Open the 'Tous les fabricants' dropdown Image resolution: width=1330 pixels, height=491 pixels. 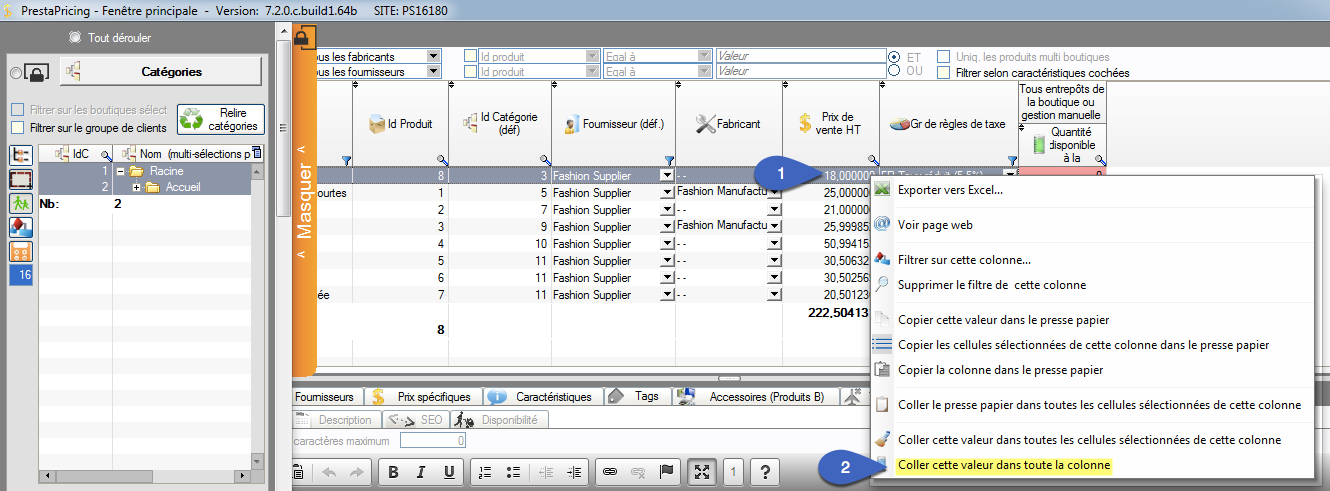pos(433,57)
